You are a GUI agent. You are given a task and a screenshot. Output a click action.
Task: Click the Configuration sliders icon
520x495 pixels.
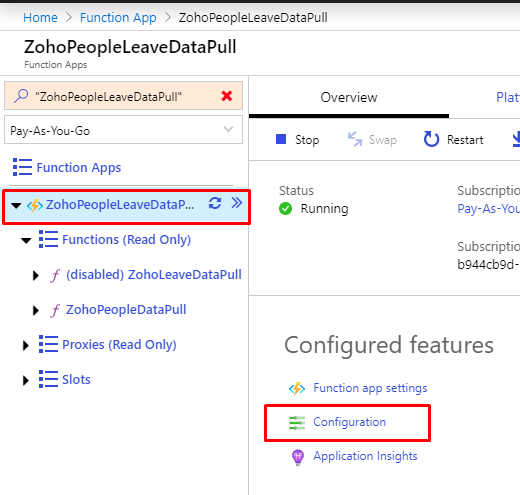(x=297, y=423)
